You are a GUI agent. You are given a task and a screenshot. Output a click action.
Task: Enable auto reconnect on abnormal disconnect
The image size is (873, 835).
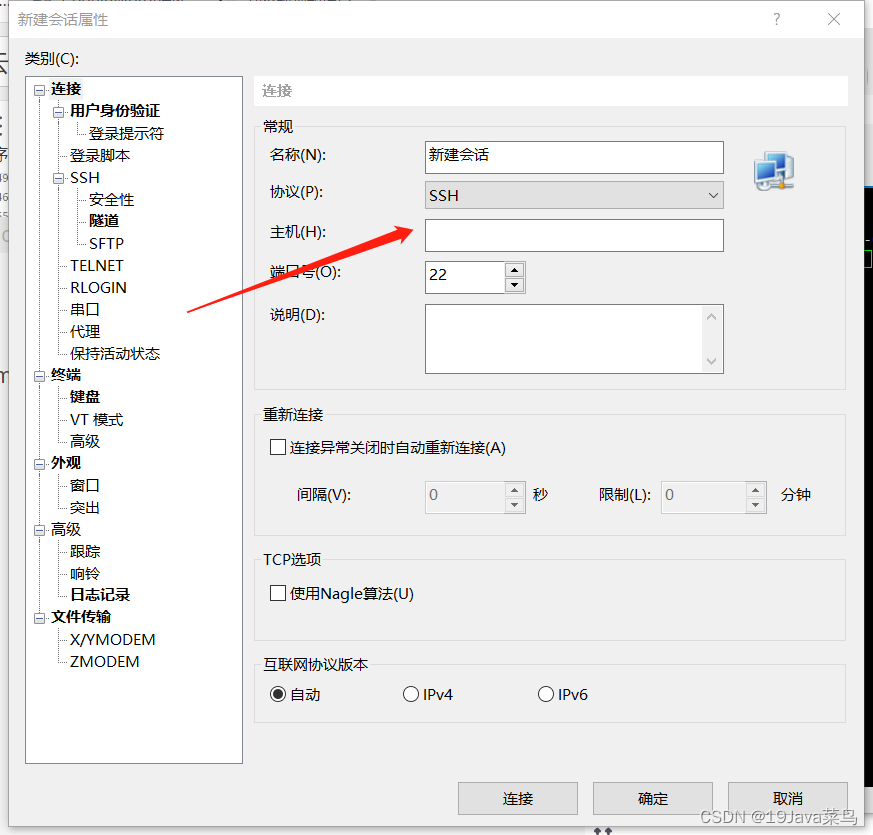(x=278, y=447)
